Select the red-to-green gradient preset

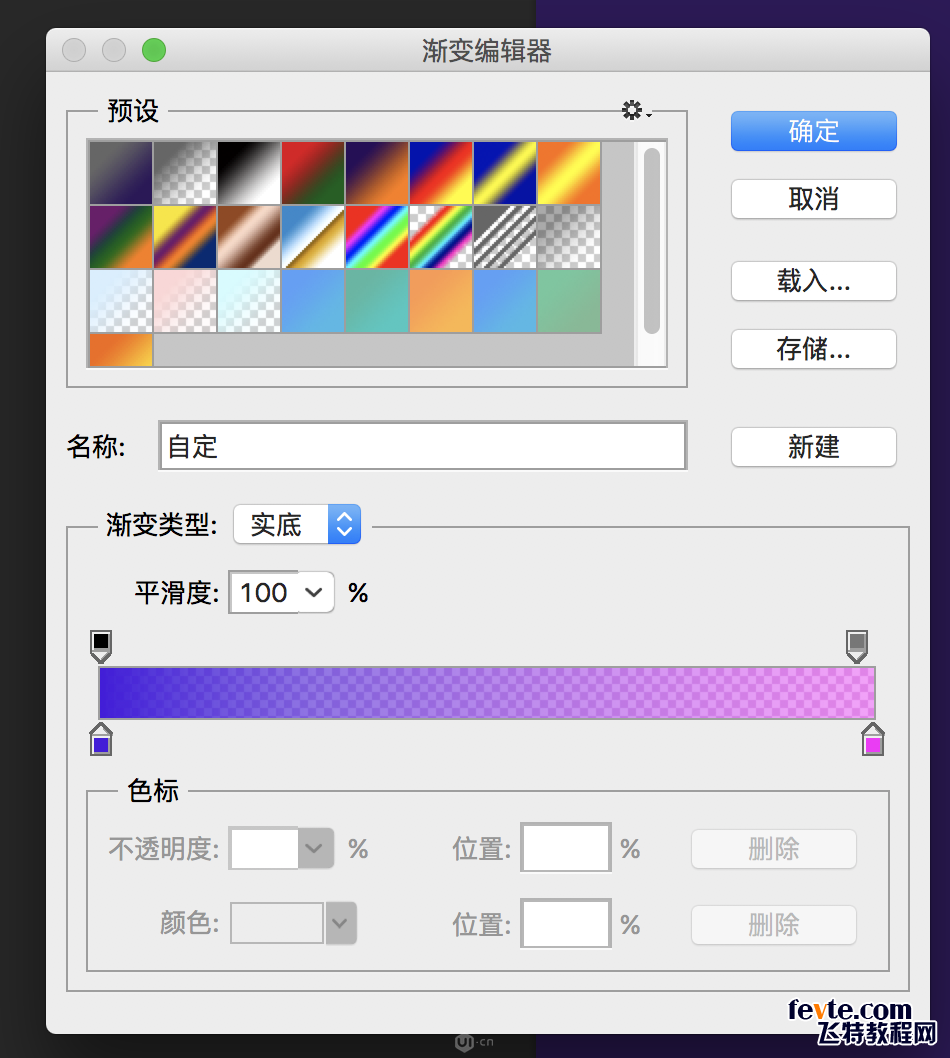coord(313,173)
